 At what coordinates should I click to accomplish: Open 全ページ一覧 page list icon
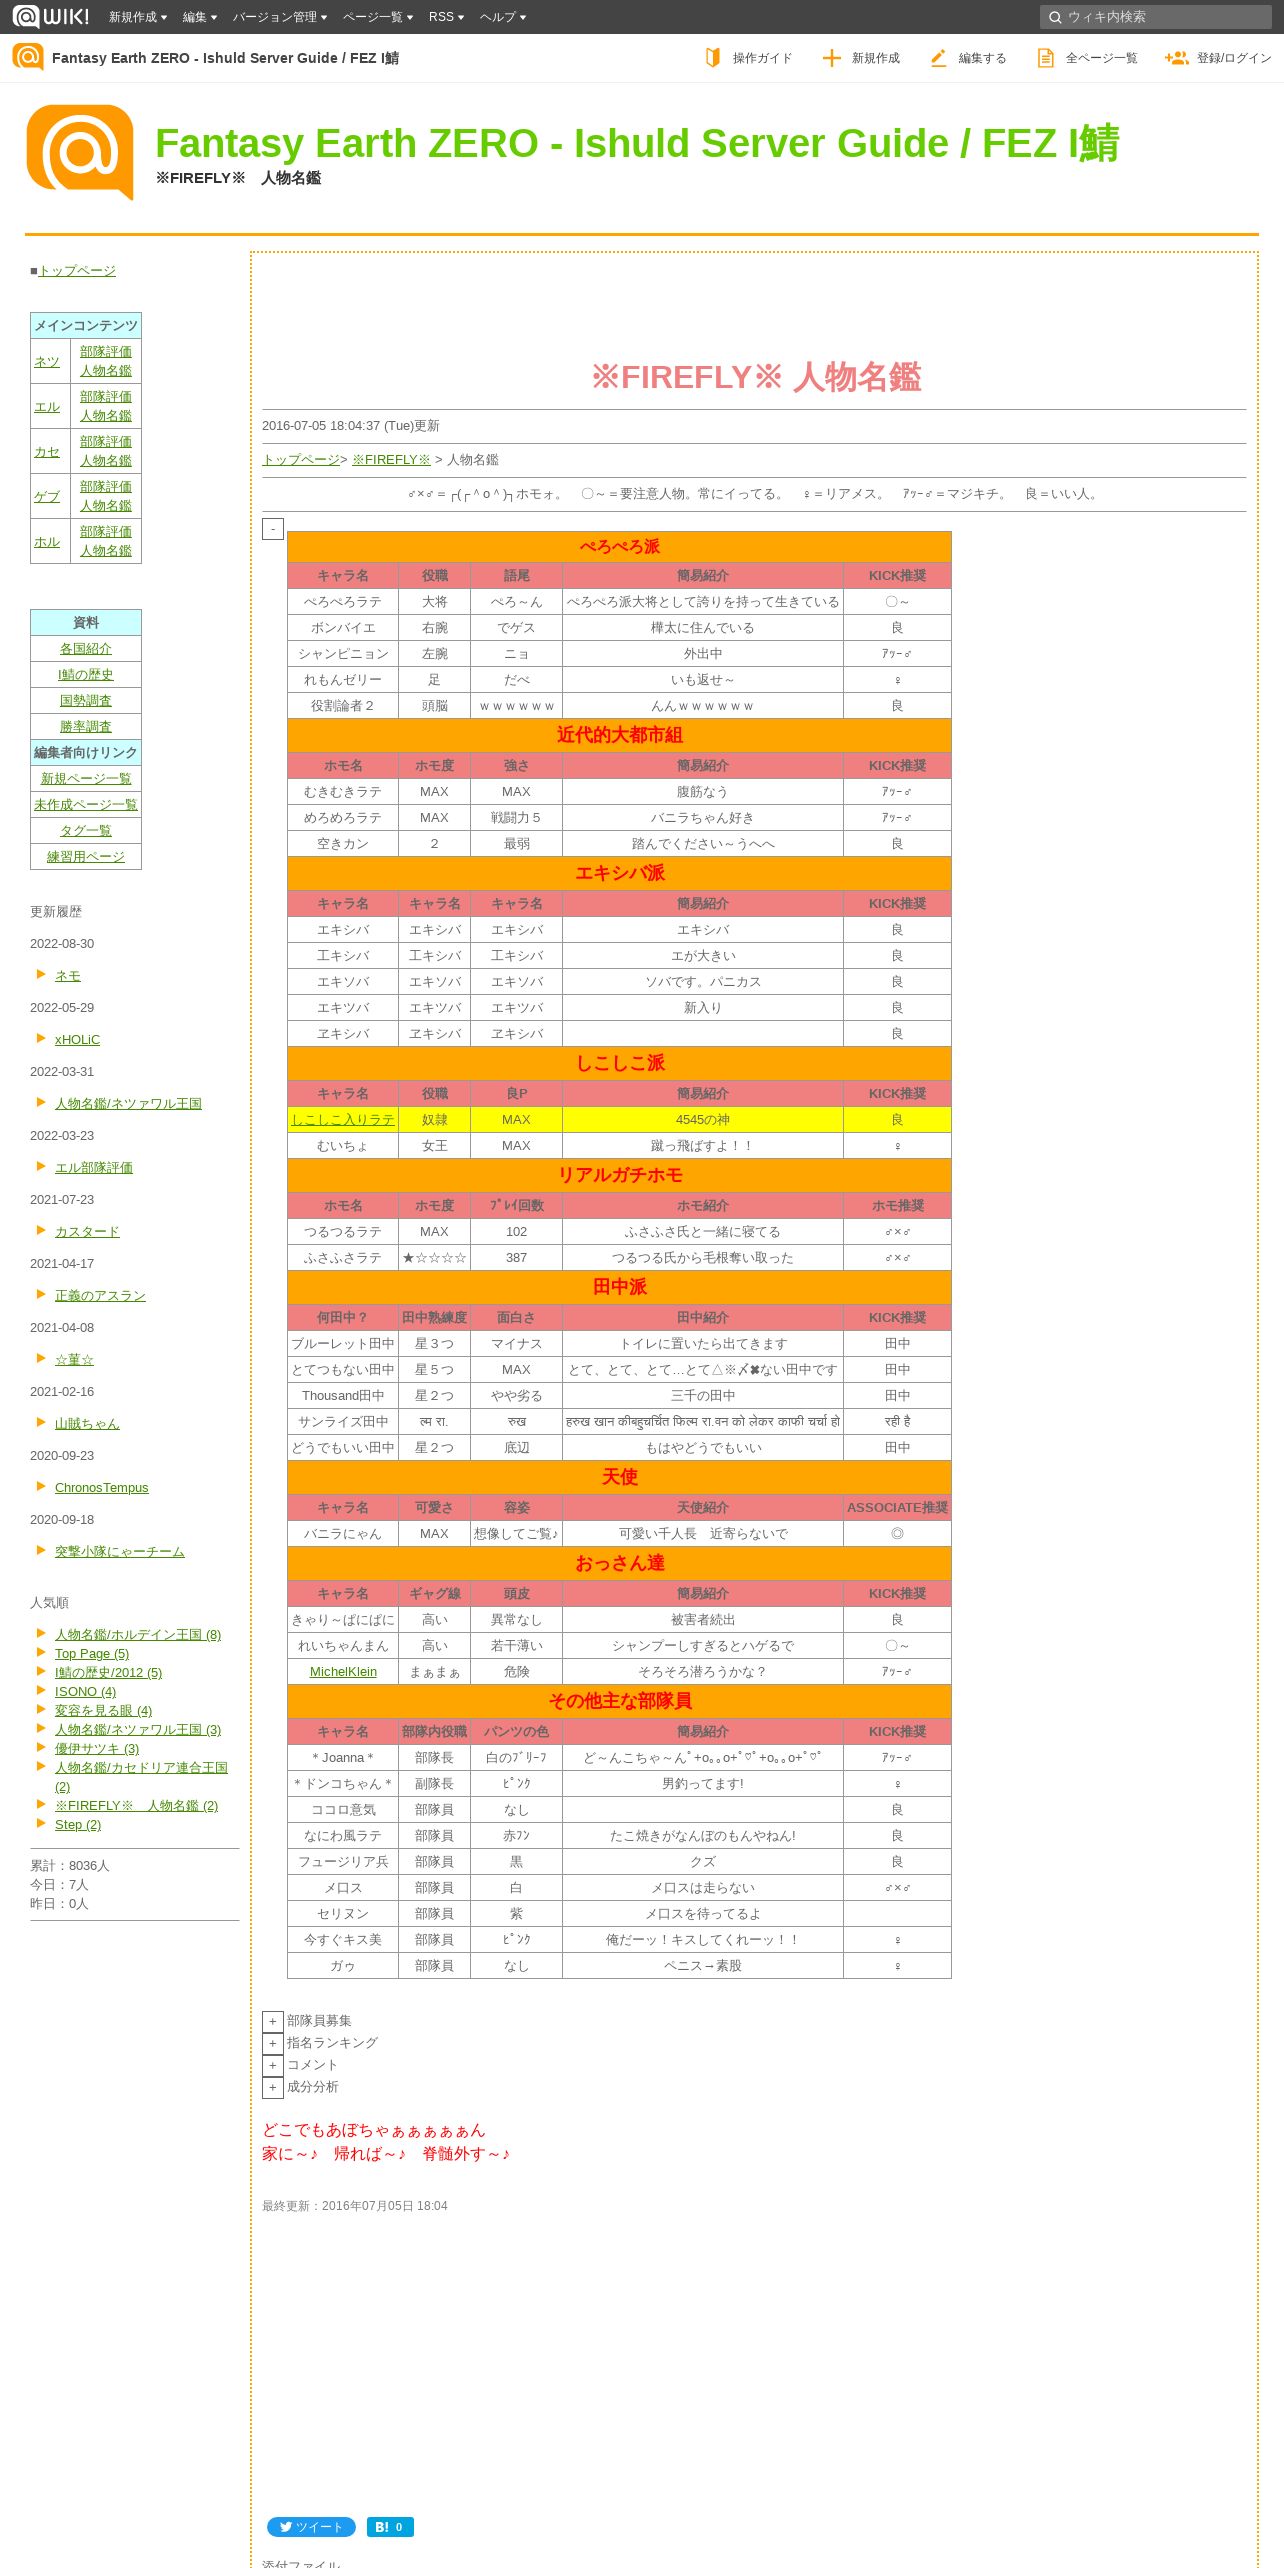[x=1045, y=58]
